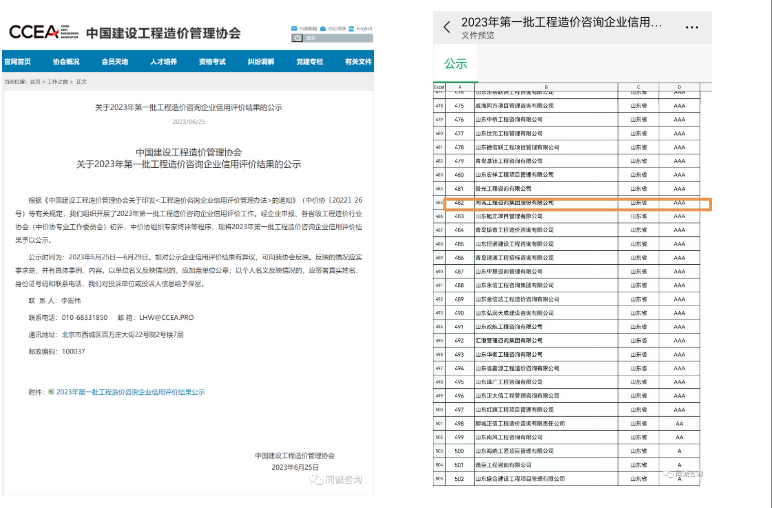Click the CCEA logo
773x508 pixels.
point(43,33)
